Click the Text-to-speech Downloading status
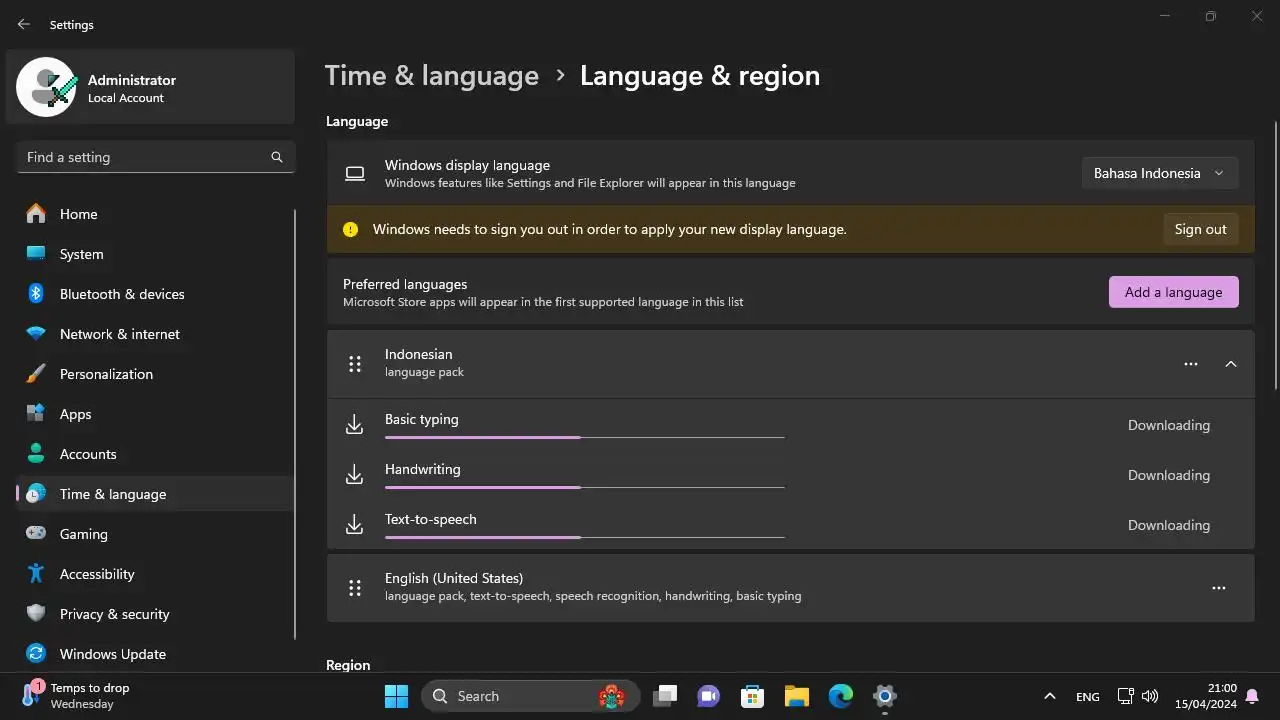Screen dimensions: 1280x720 1169,525
